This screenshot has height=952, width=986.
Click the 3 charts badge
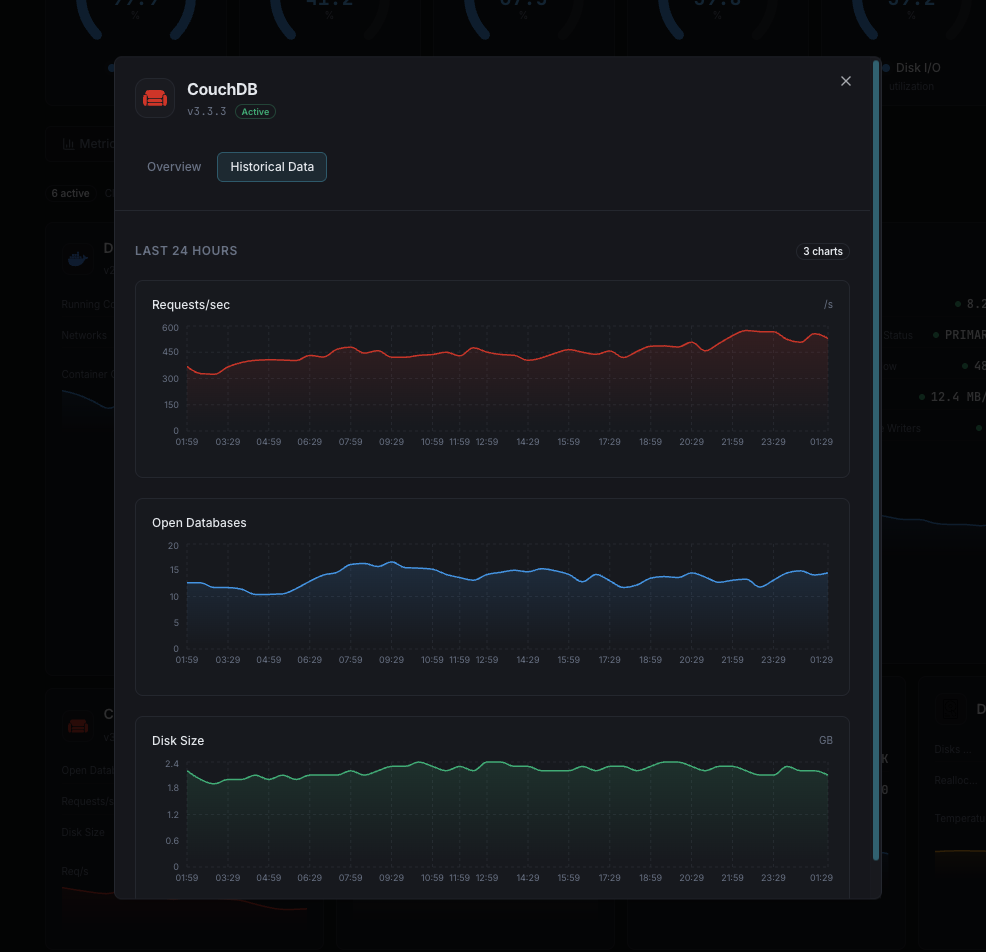click(823, 251)
